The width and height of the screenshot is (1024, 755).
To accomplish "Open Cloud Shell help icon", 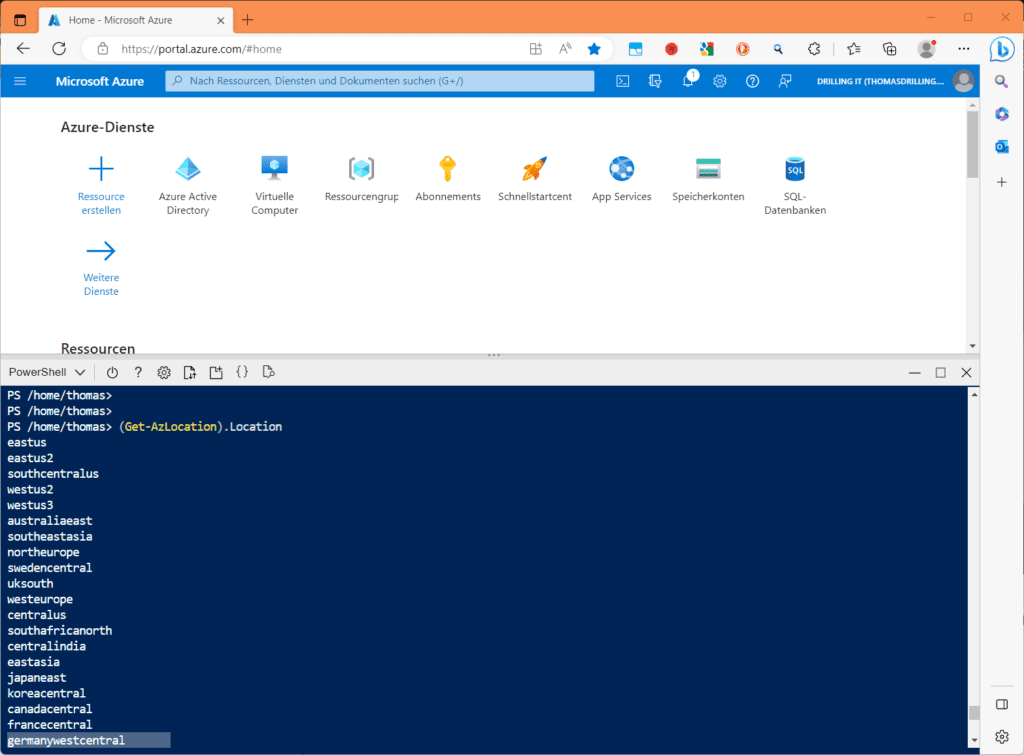I will pos(138,372).
